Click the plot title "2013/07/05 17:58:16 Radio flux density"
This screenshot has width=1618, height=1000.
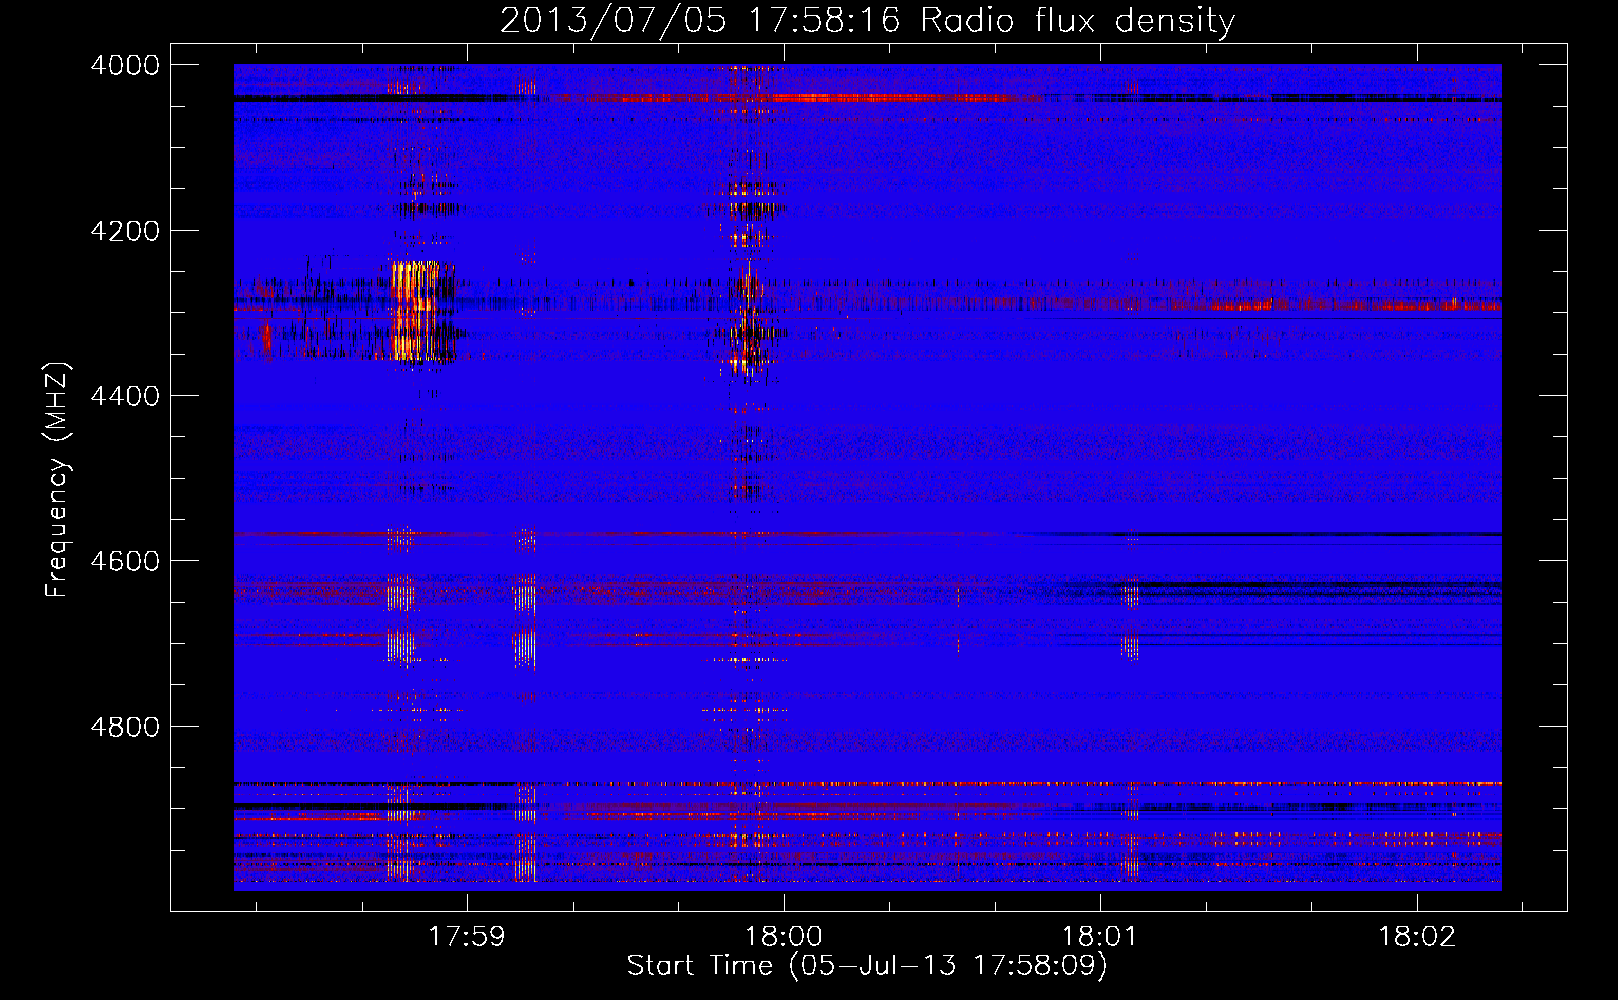[x=867, y=20]
